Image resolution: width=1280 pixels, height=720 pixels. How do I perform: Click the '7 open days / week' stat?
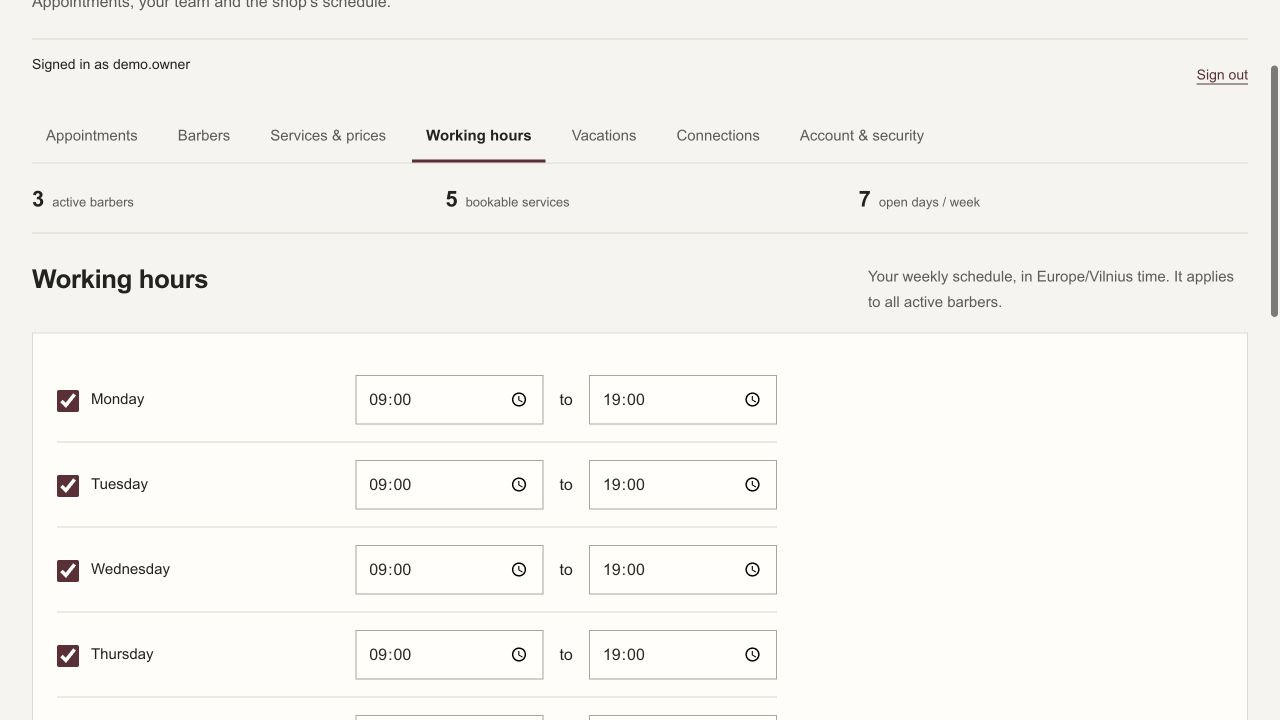919,200
